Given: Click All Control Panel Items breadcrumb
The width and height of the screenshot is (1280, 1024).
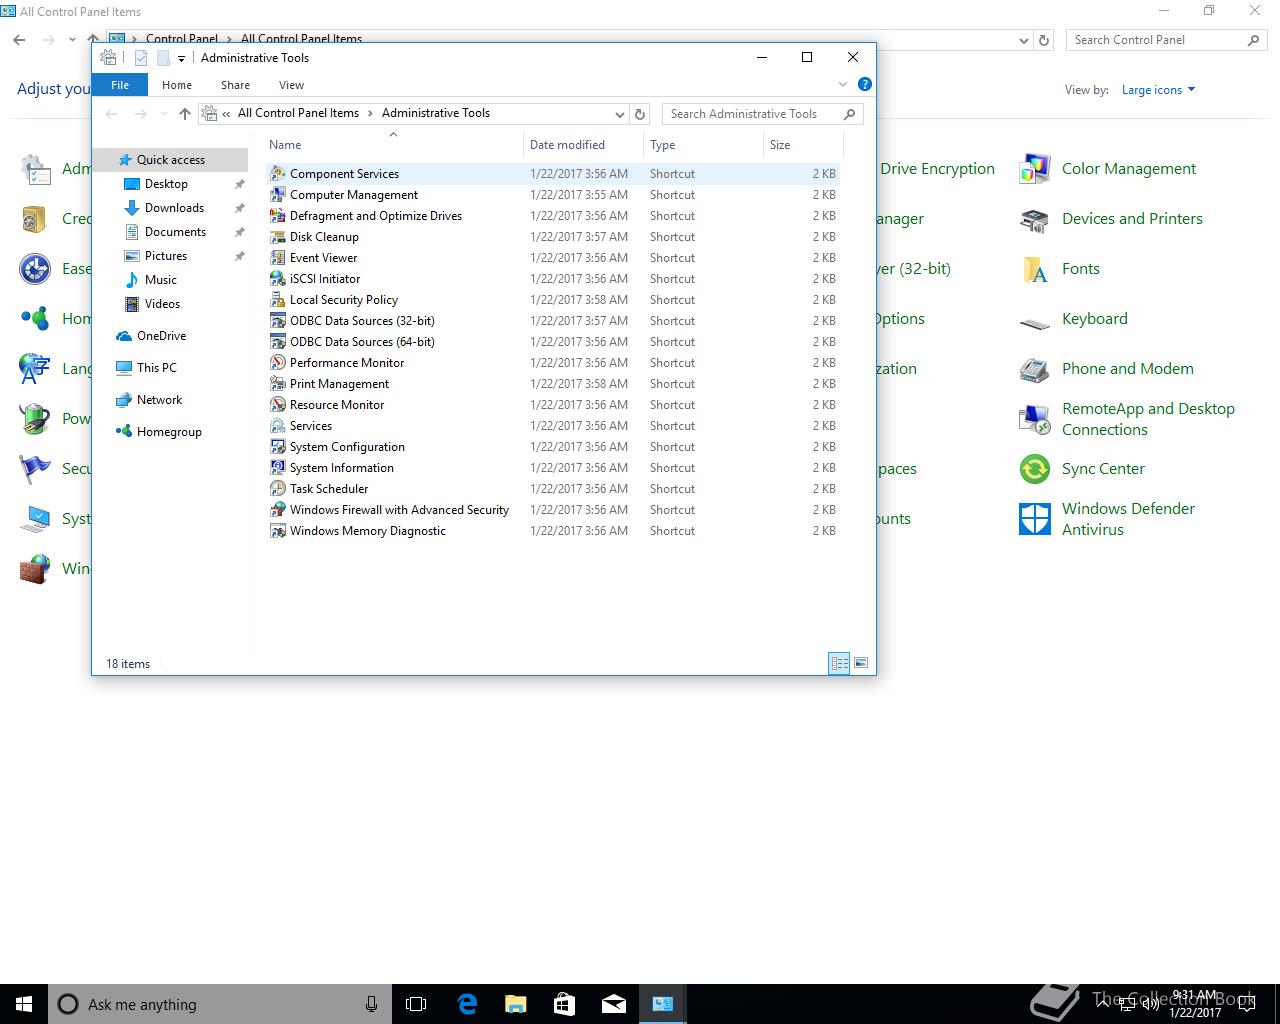Looking at the screenshot, I should tap(298, 113).
